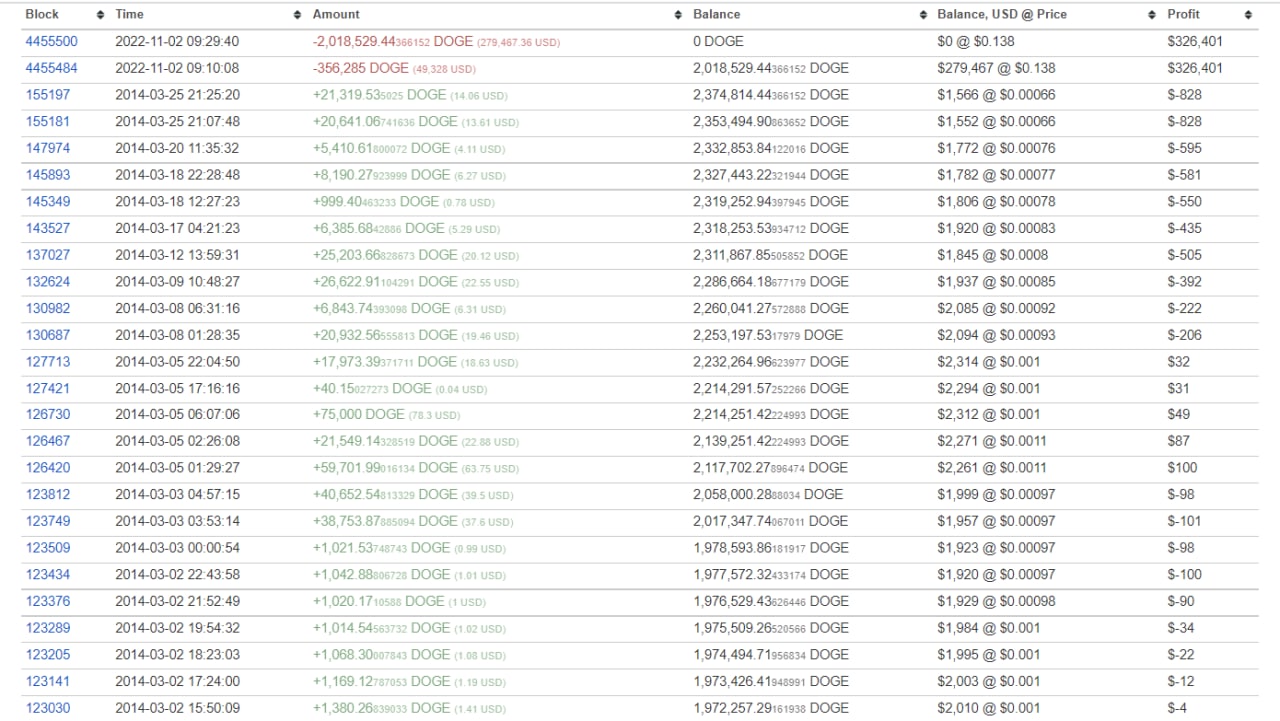Sort table by Block column arrows
The height and width of the screenshot is (721, 1280).
coord(99,15)
